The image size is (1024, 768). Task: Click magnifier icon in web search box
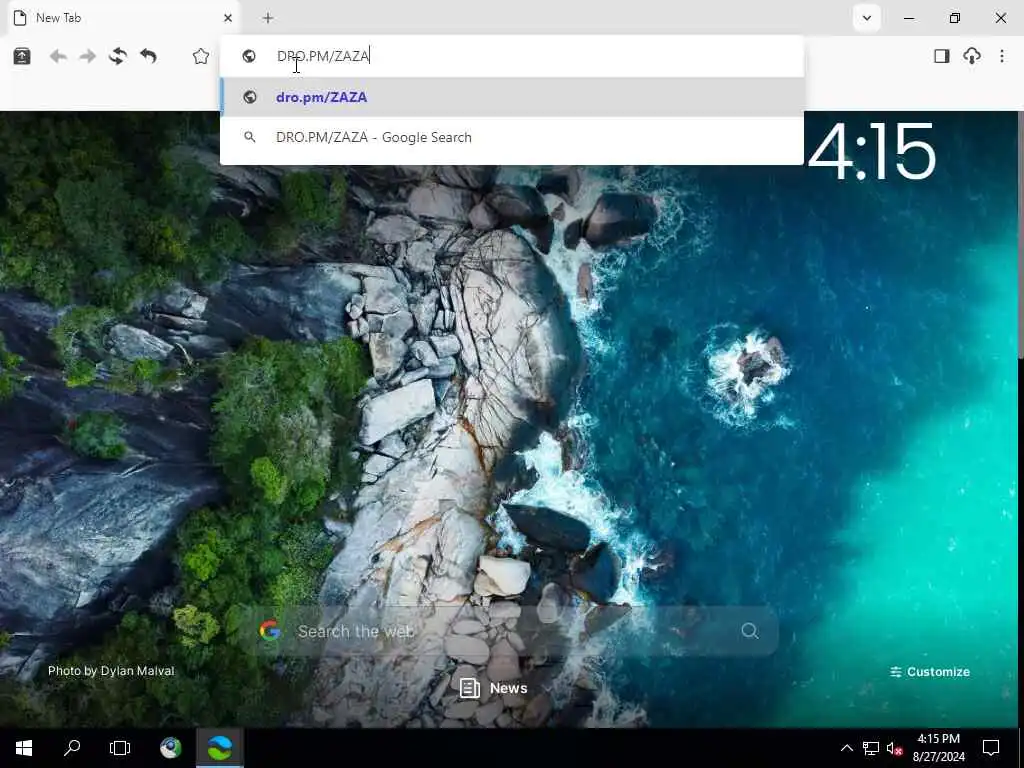[x=750, y=631]
